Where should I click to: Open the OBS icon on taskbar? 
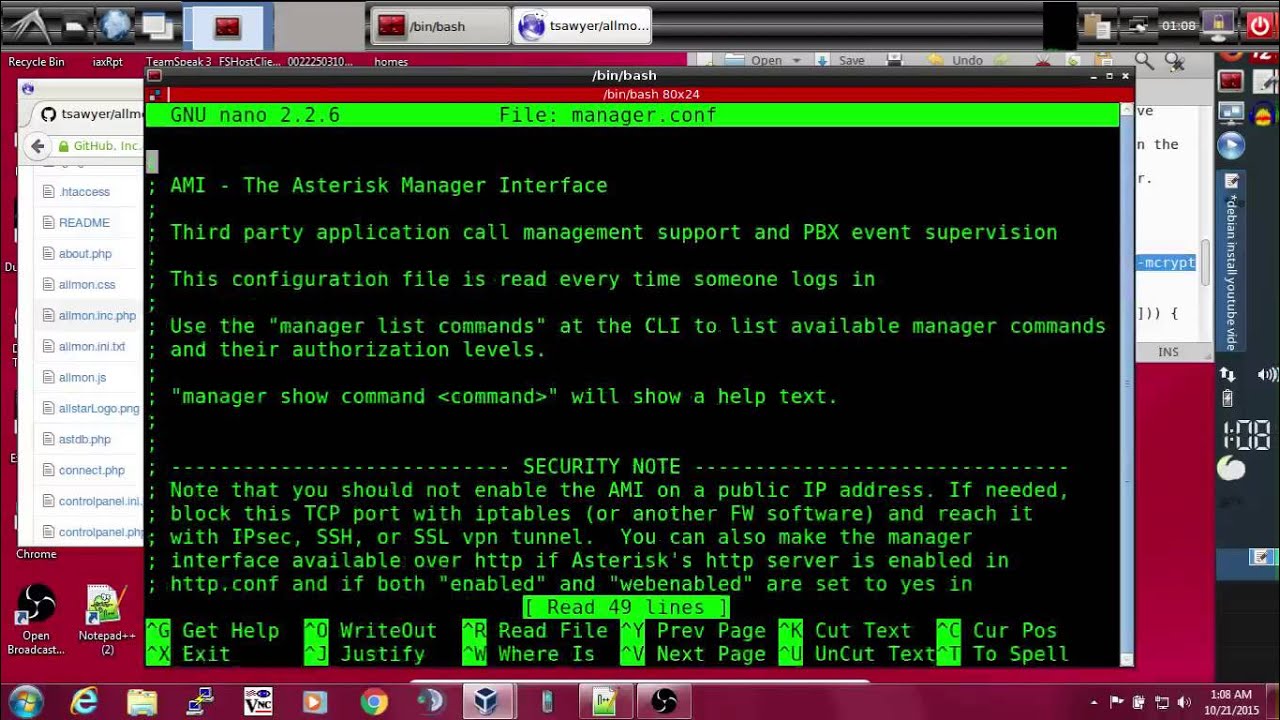(x=664, y=702)
